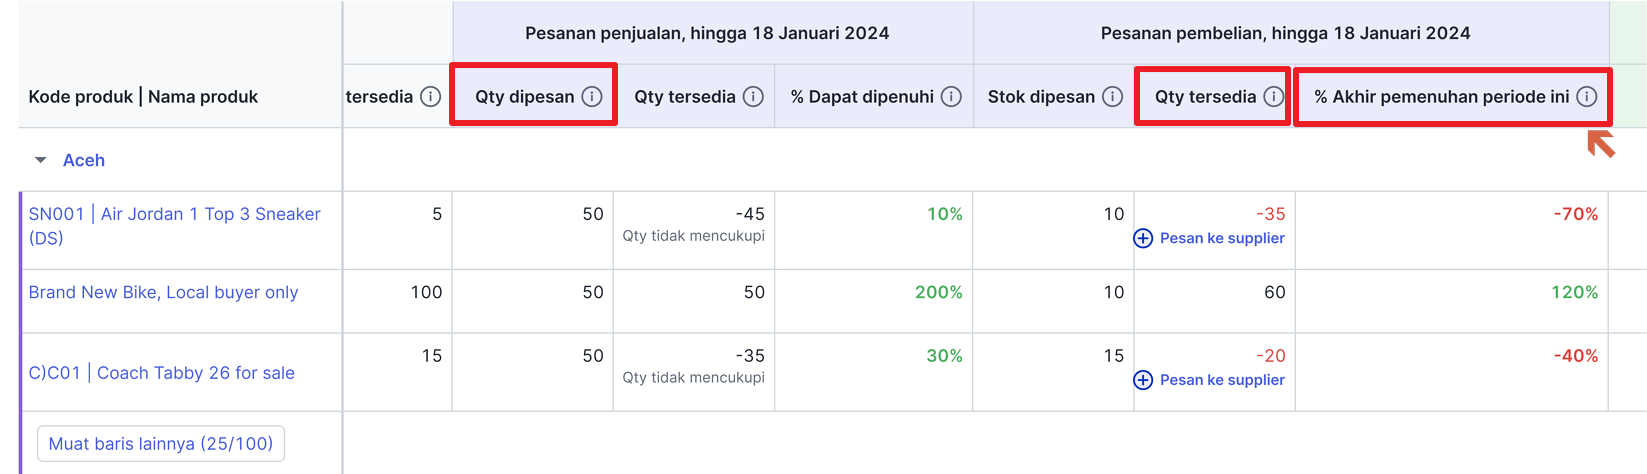1647x474 pixels.
Task: Open info icon for % Dapat dipenuhi
Action: click(x=951, y=96)
